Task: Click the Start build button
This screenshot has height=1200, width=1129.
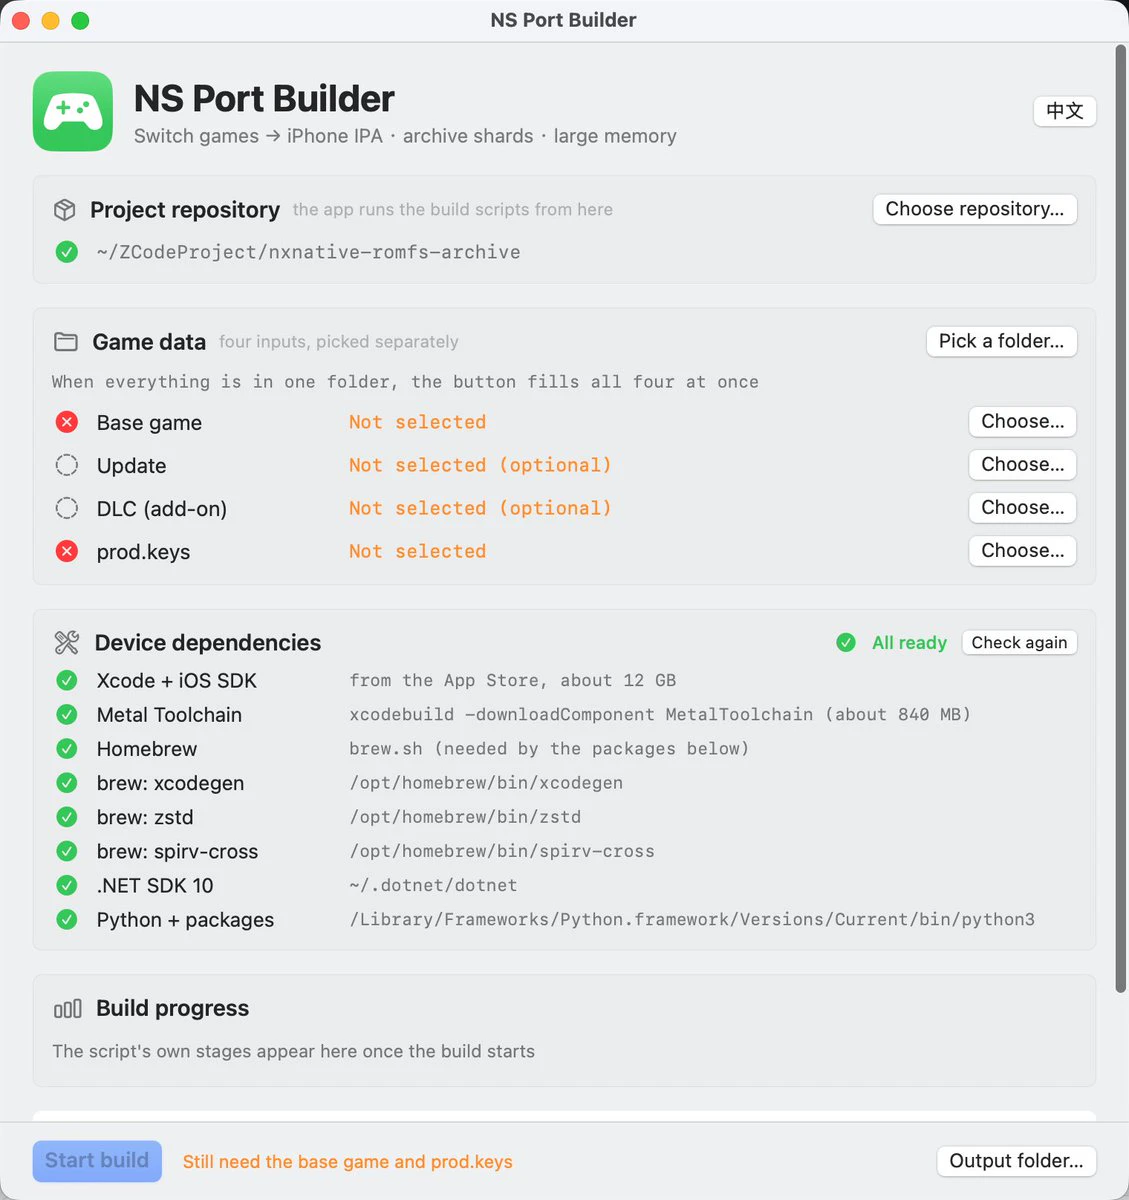Action: point(97,1161)
